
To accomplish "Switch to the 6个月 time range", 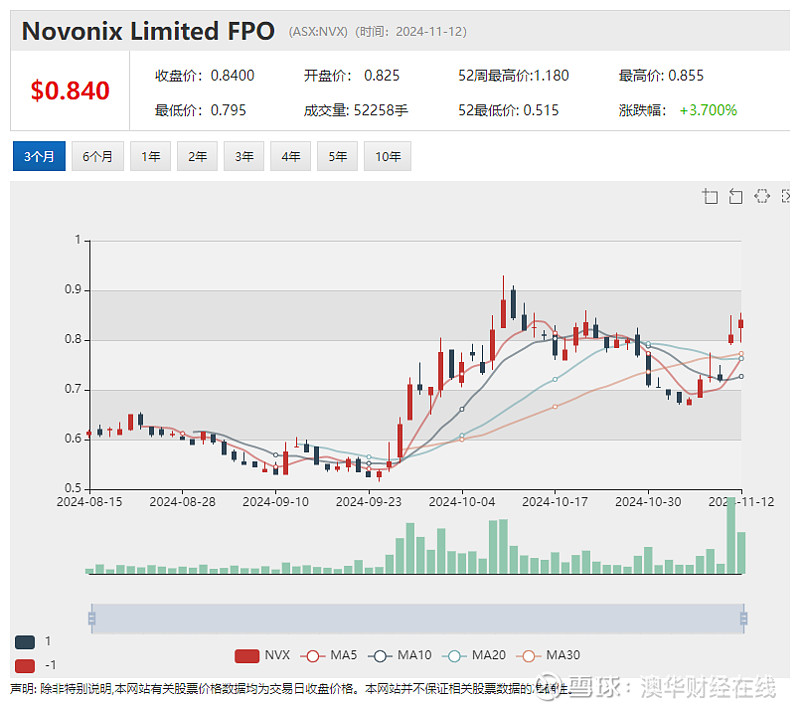I will point(97,156).
